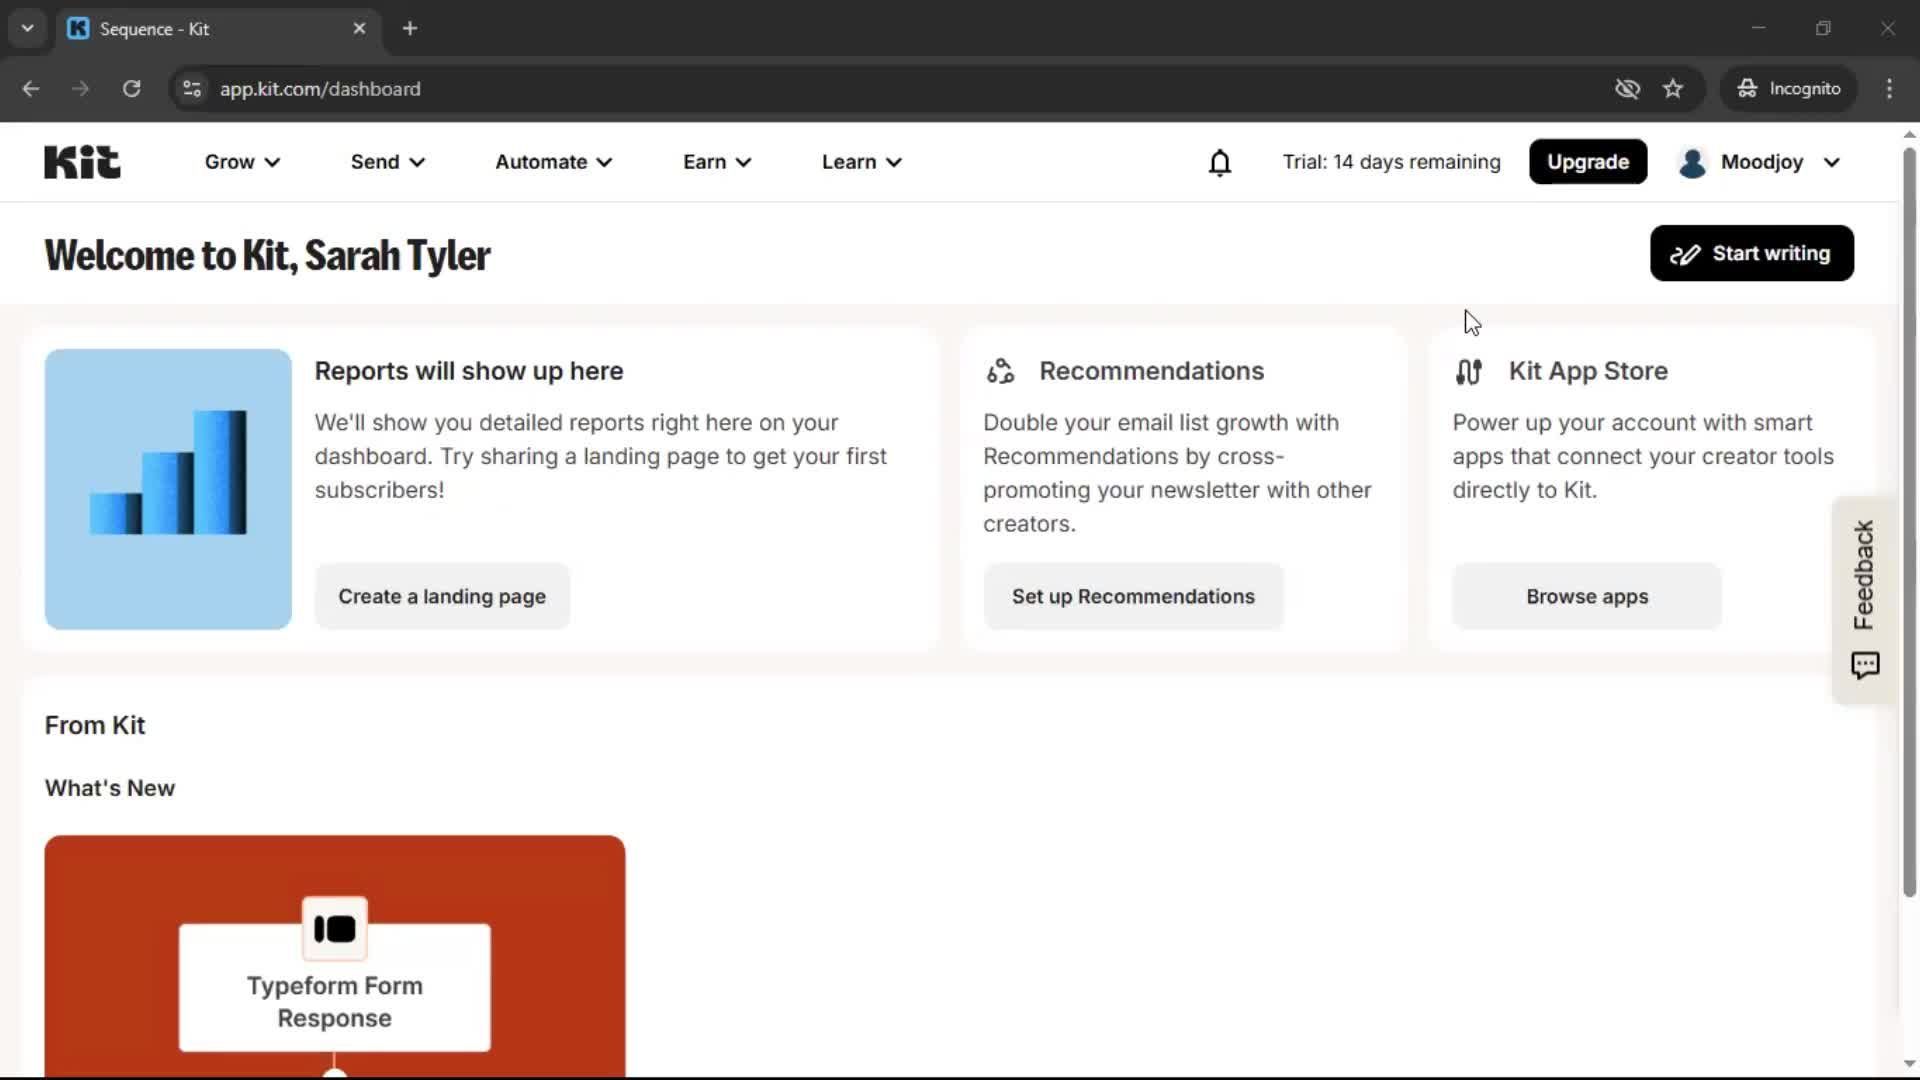The width and height of the screenshot is (1920, 1080).
Task: Open browser three-dot menu
Action: pyautogui.click(x=1889, y=89)
